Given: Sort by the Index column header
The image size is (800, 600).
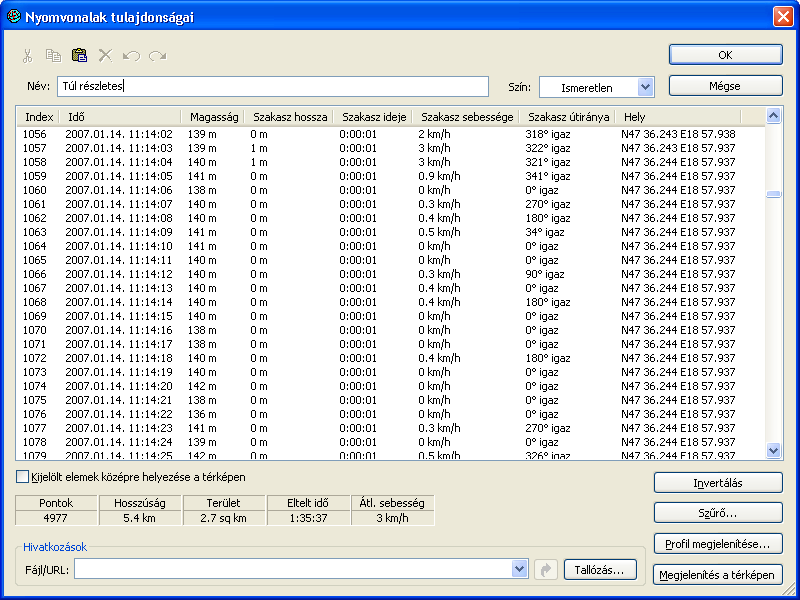Looking at the screenshot, I should (38, 117).
